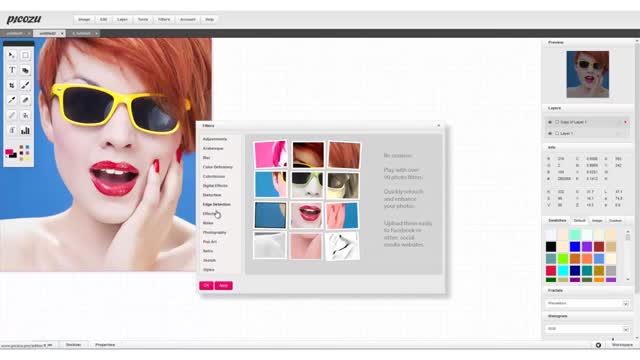Choose the Stylize filter category
640x360 pixels.
click(209, 270)
